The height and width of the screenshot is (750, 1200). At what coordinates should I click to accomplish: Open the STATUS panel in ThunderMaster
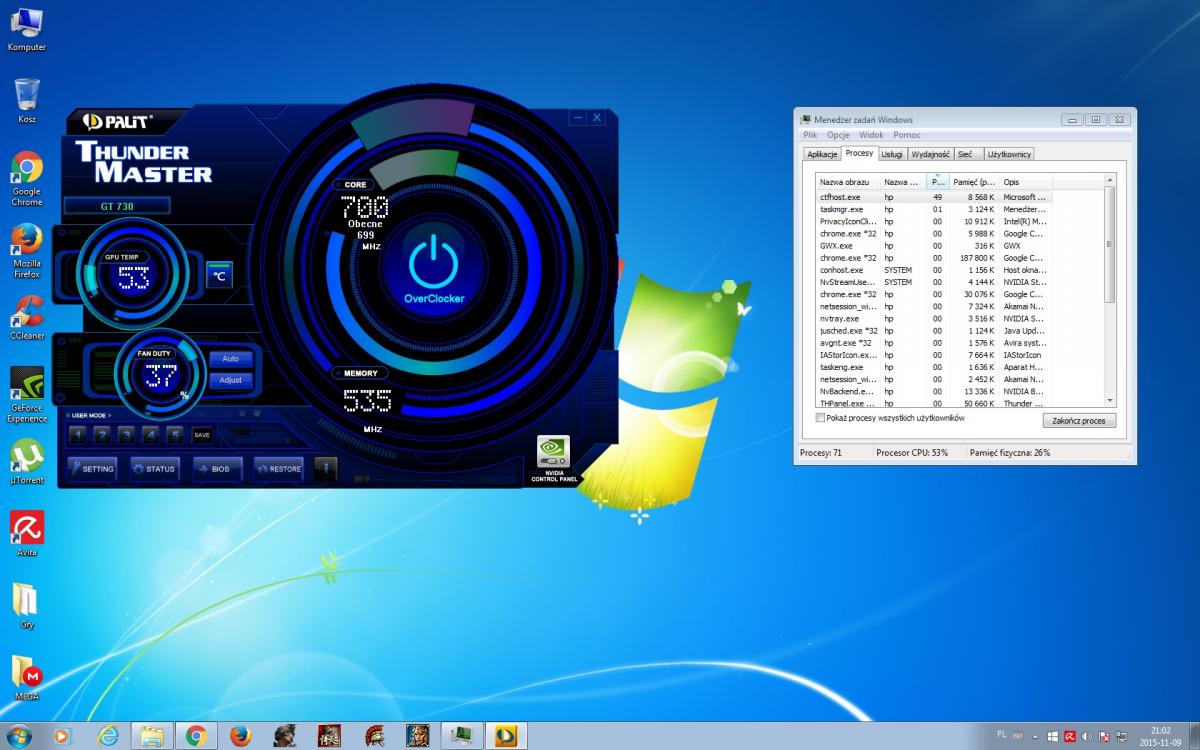click(154, 468)
